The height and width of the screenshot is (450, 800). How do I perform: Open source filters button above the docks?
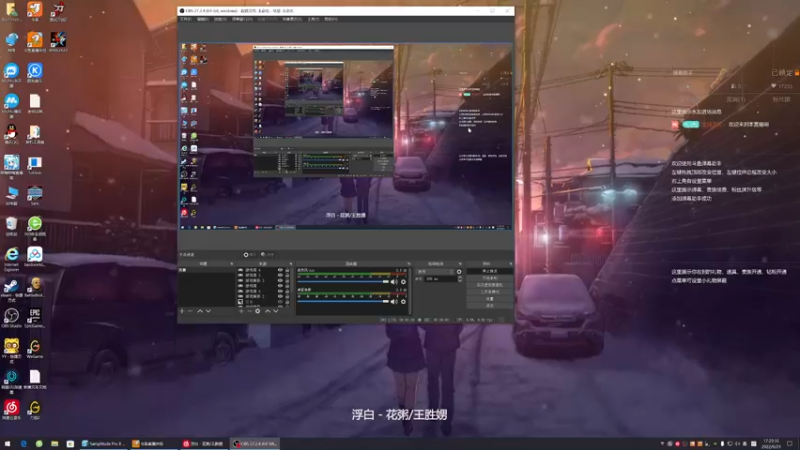click(x=267, y=255)
